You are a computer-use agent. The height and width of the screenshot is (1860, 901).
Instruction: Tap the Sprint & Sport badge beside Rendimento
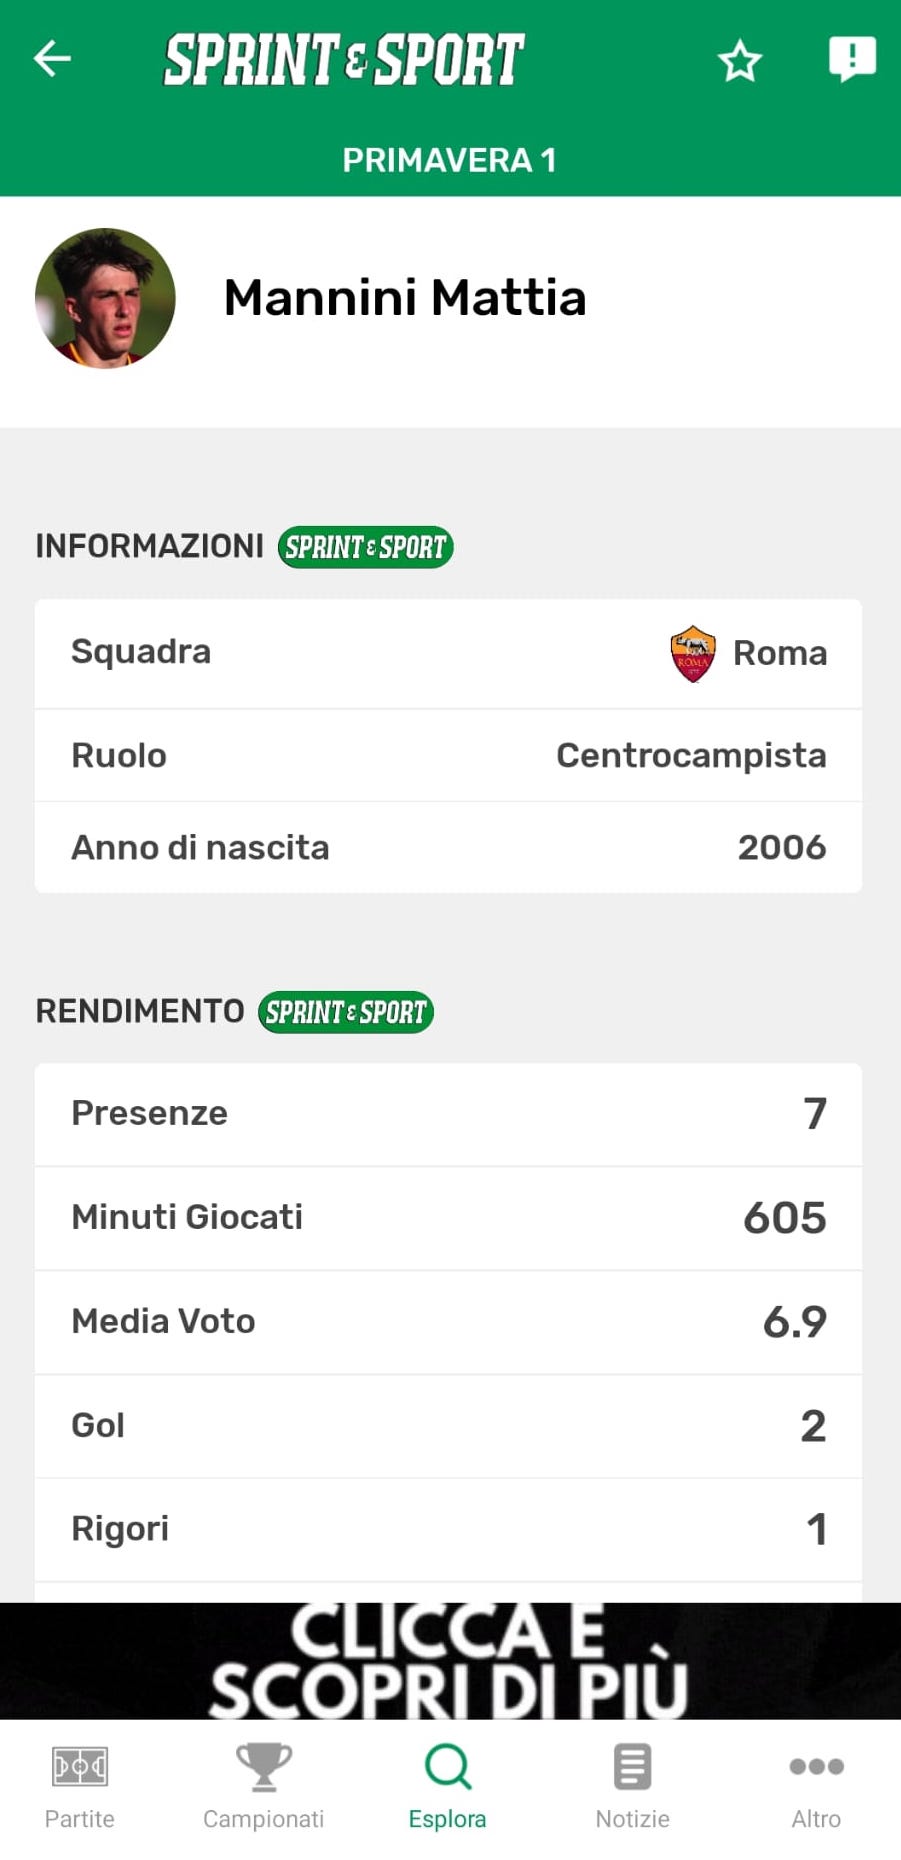point(346,1012)
